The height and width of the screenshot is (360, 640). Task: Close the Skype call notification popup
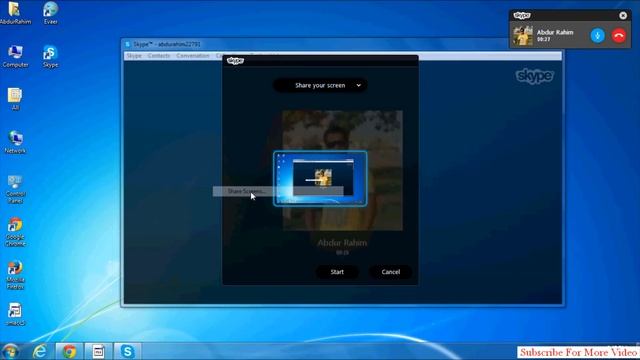coord(623,16)
